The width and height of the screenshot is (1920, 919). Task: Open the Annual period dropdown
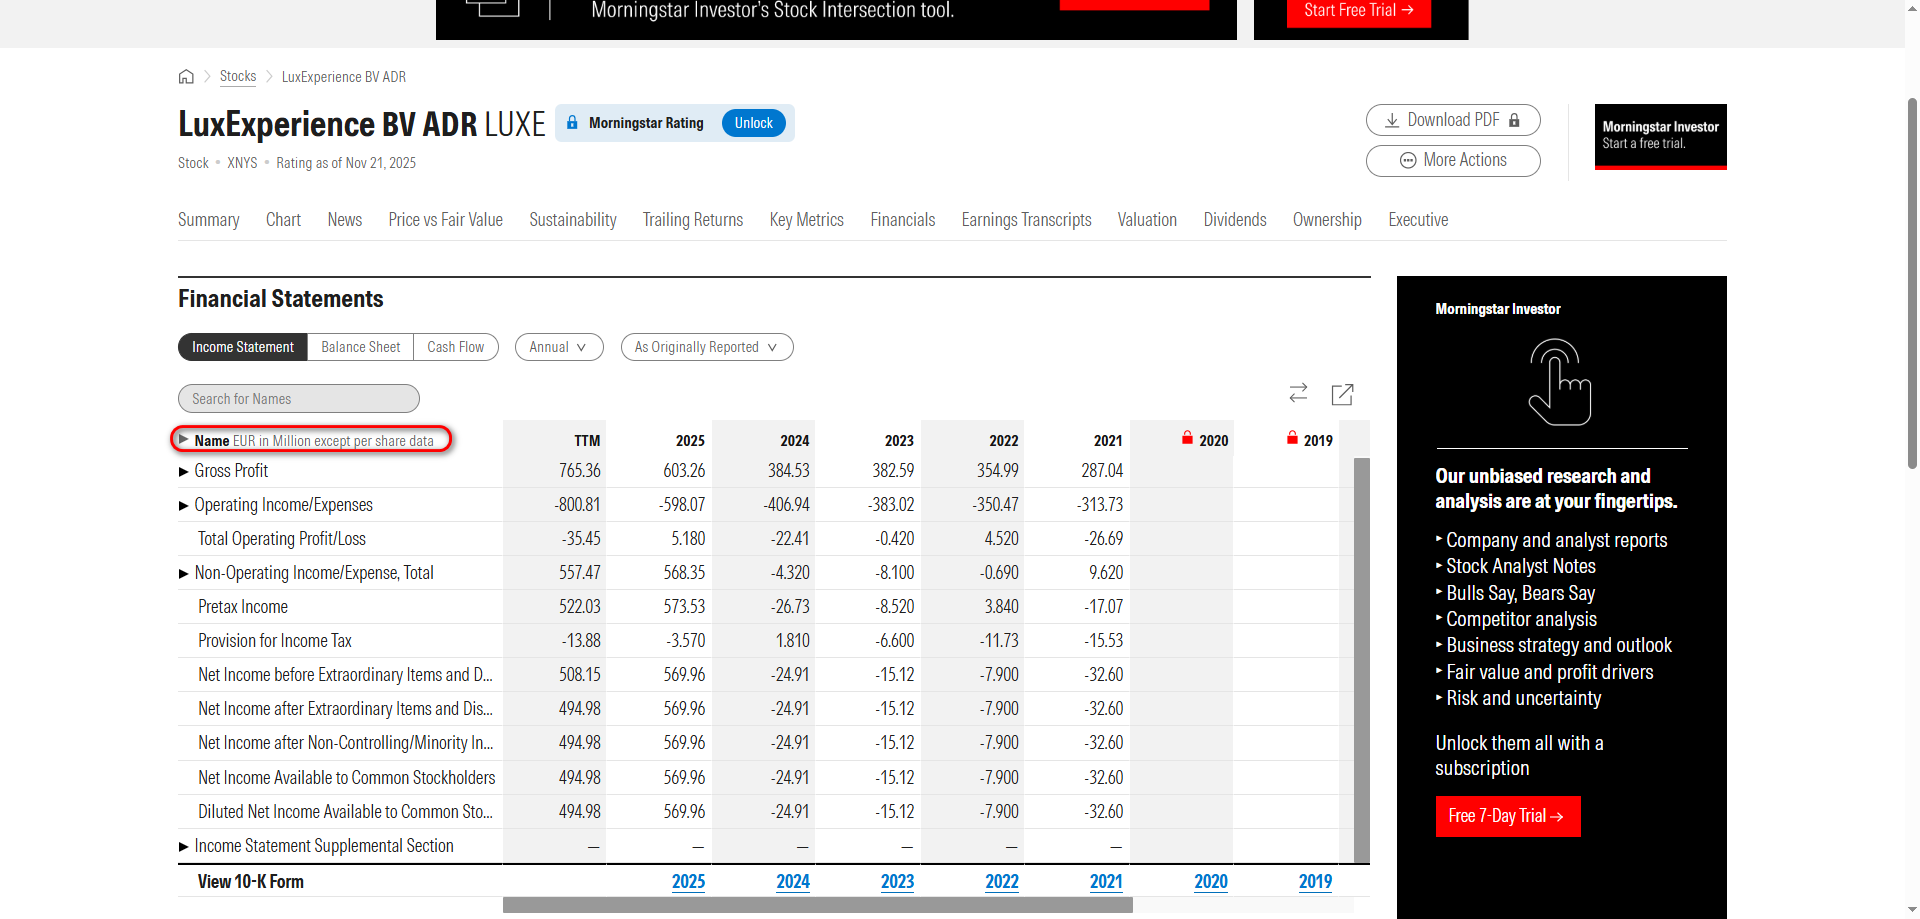pyautogui.click(x=559, y=347)
